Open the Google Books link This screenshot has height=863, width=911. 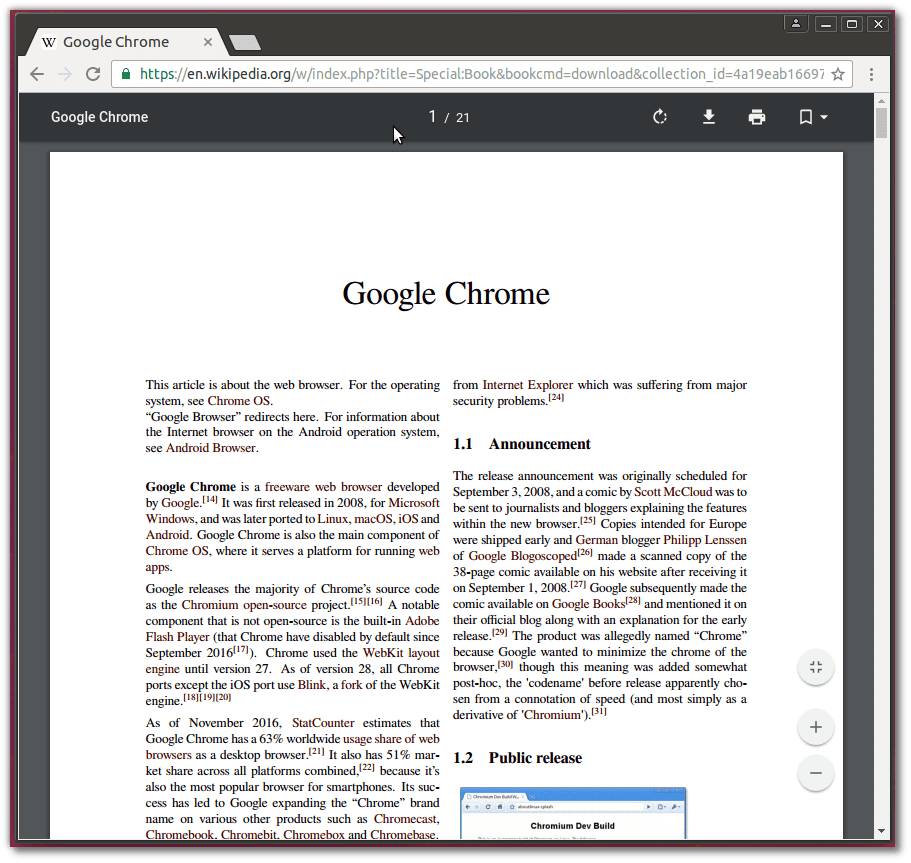588,604
